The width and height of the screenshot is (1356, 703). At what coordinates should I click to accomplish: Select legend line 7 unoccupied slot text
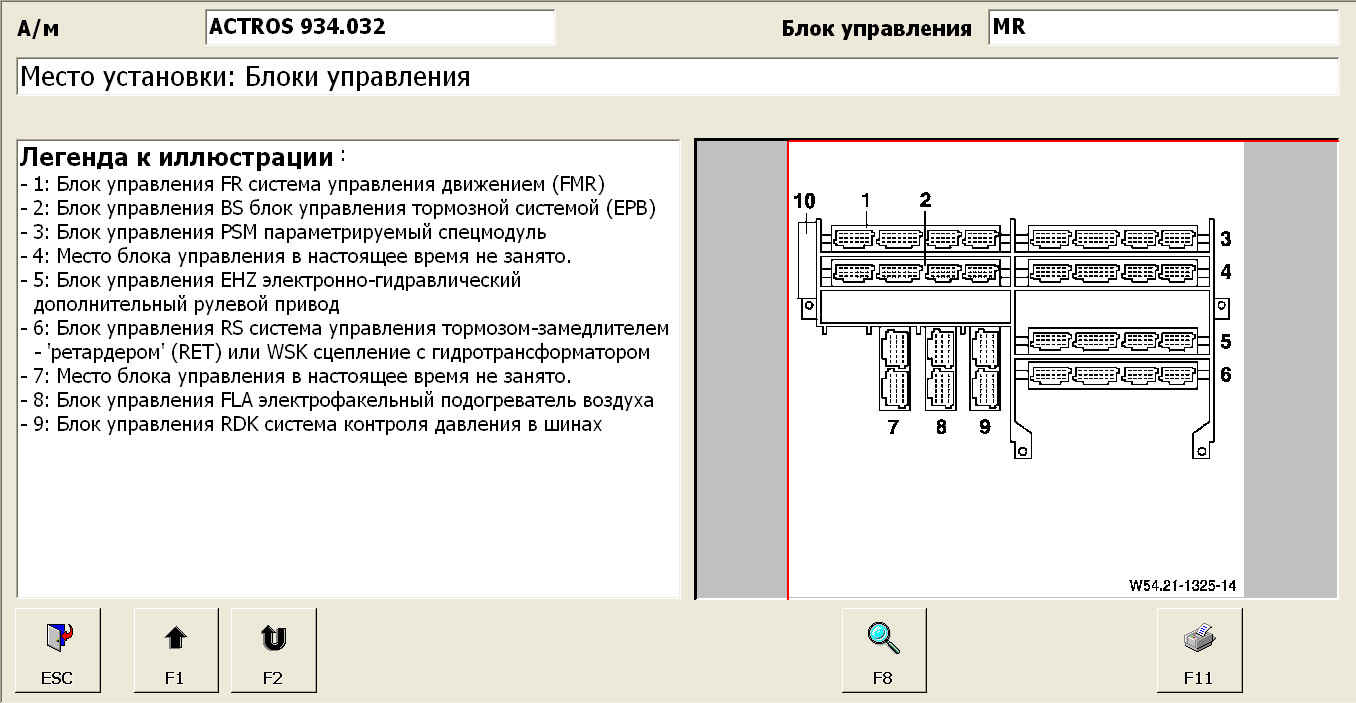pos(295,376)
